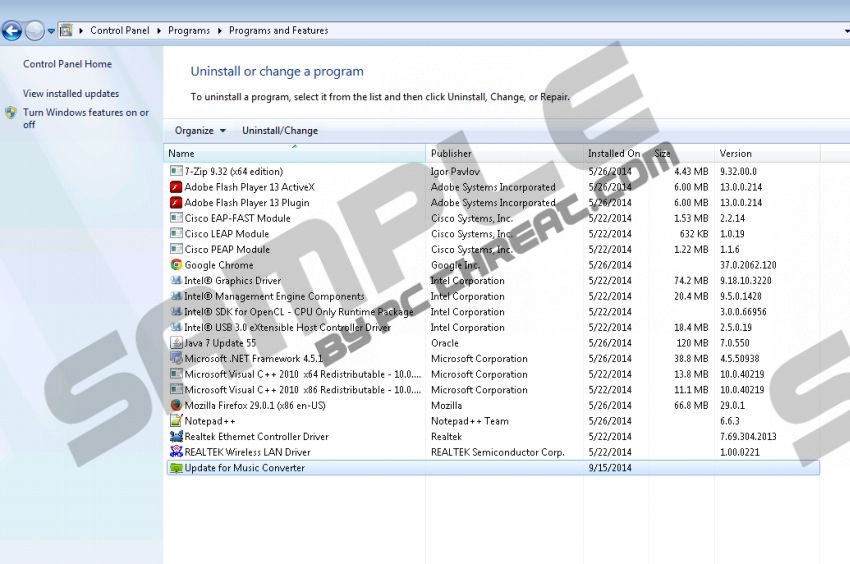Sort programs by Installed On column
The width and height of the screenshot is (850, 564).
point(614,153)
